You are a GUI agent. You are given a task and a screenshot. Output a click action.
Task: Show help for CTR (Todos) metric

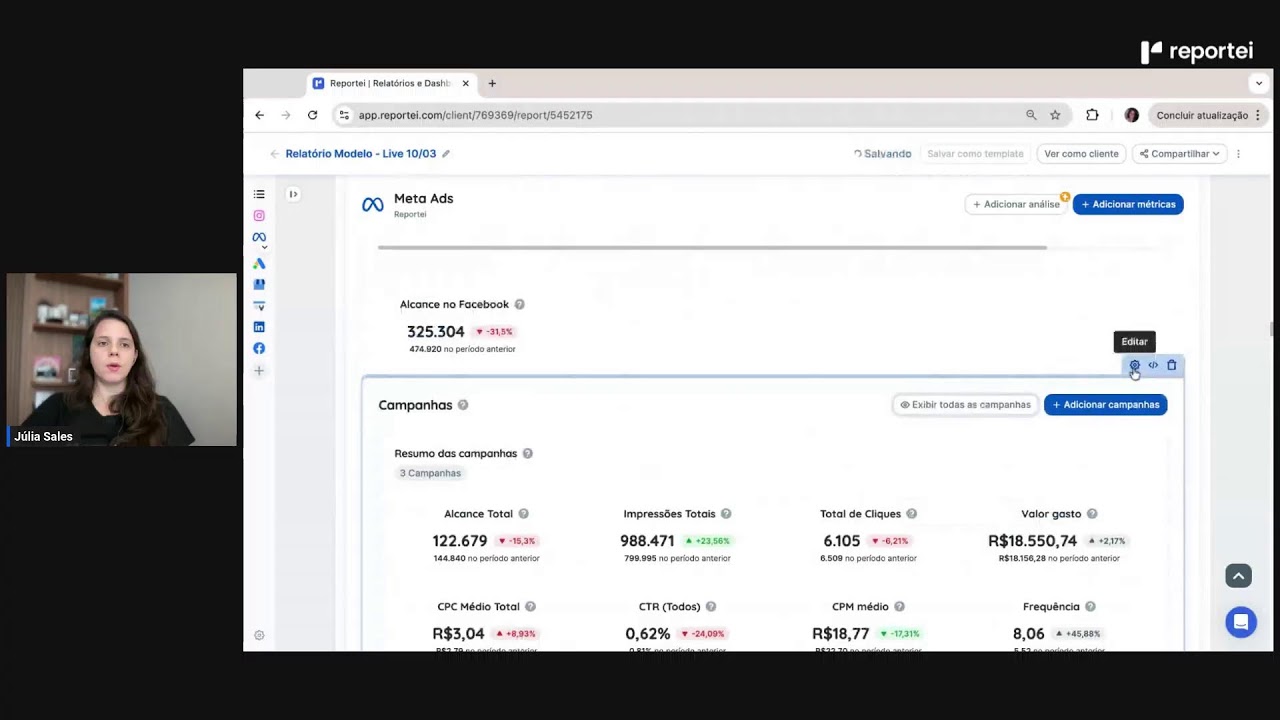711,607
